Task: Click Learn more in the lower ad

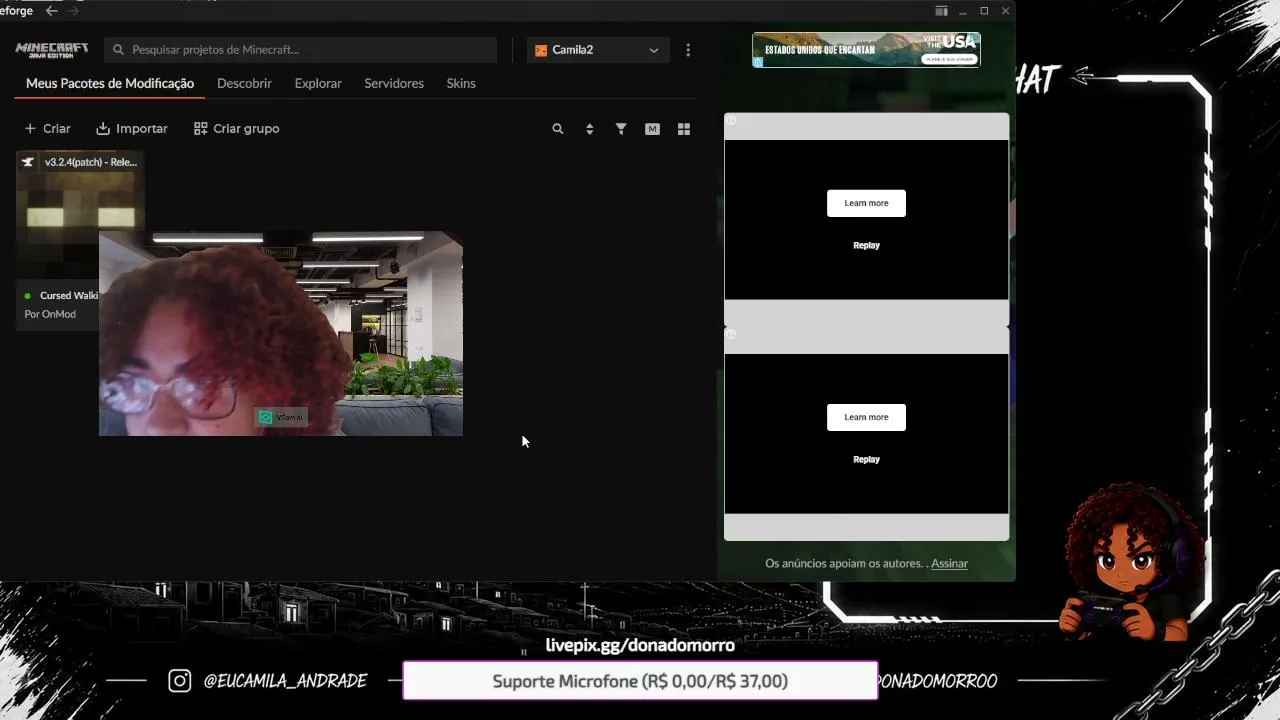Action: click(x=866, y=417)
